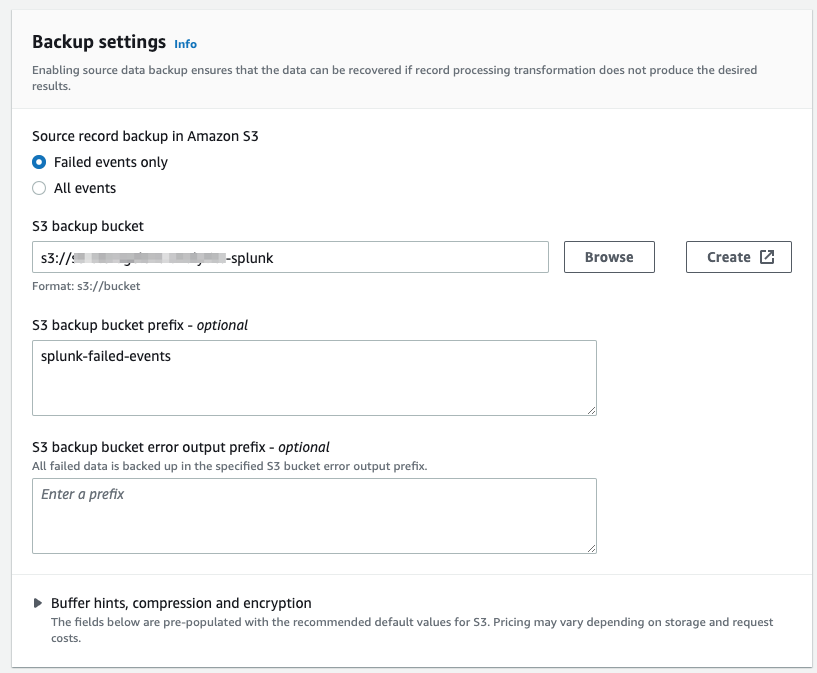Expand the Buffer hints section triangle
817x673 pixels.
click(x=38, y=603)
